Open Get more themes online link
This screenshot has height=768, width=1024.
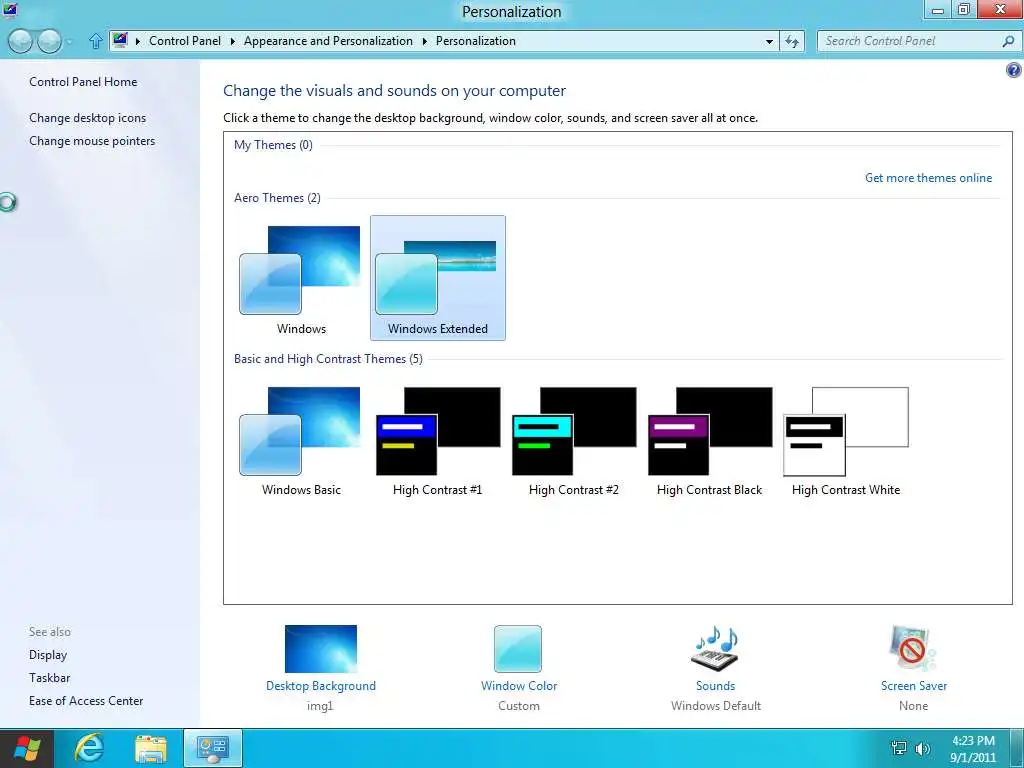[x=928, y=178]
